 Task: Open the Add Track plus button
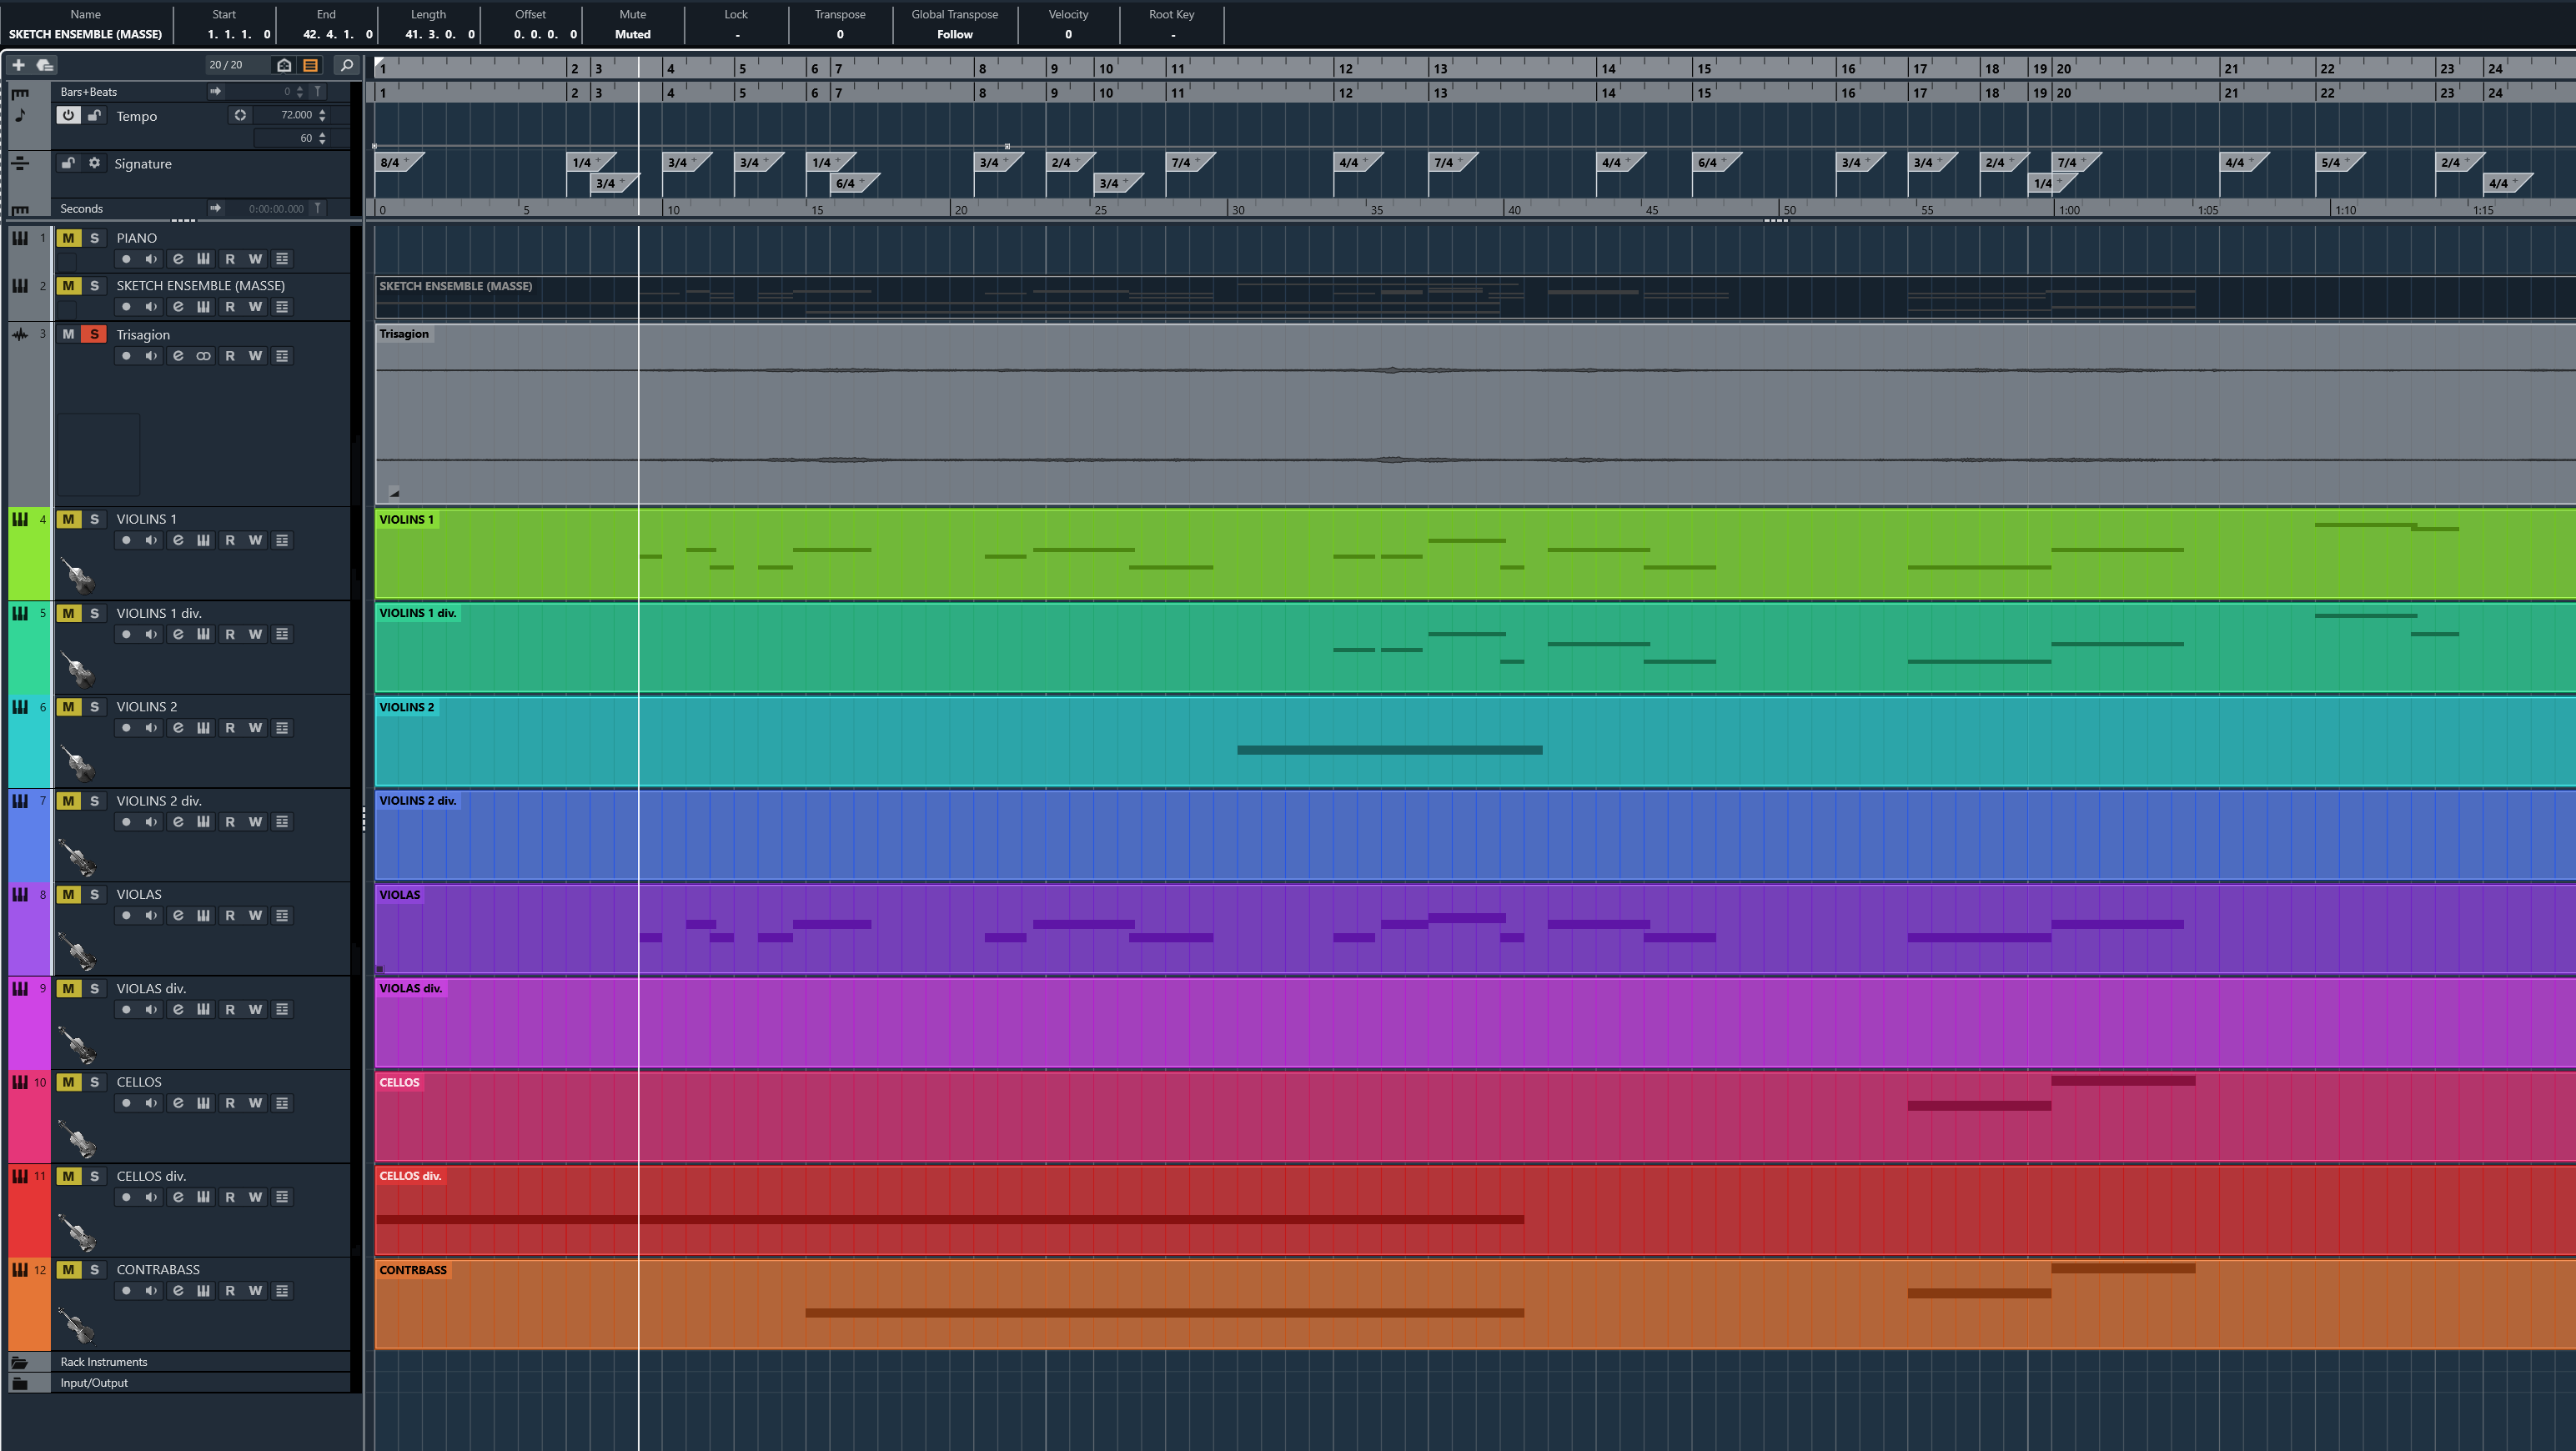18,65
